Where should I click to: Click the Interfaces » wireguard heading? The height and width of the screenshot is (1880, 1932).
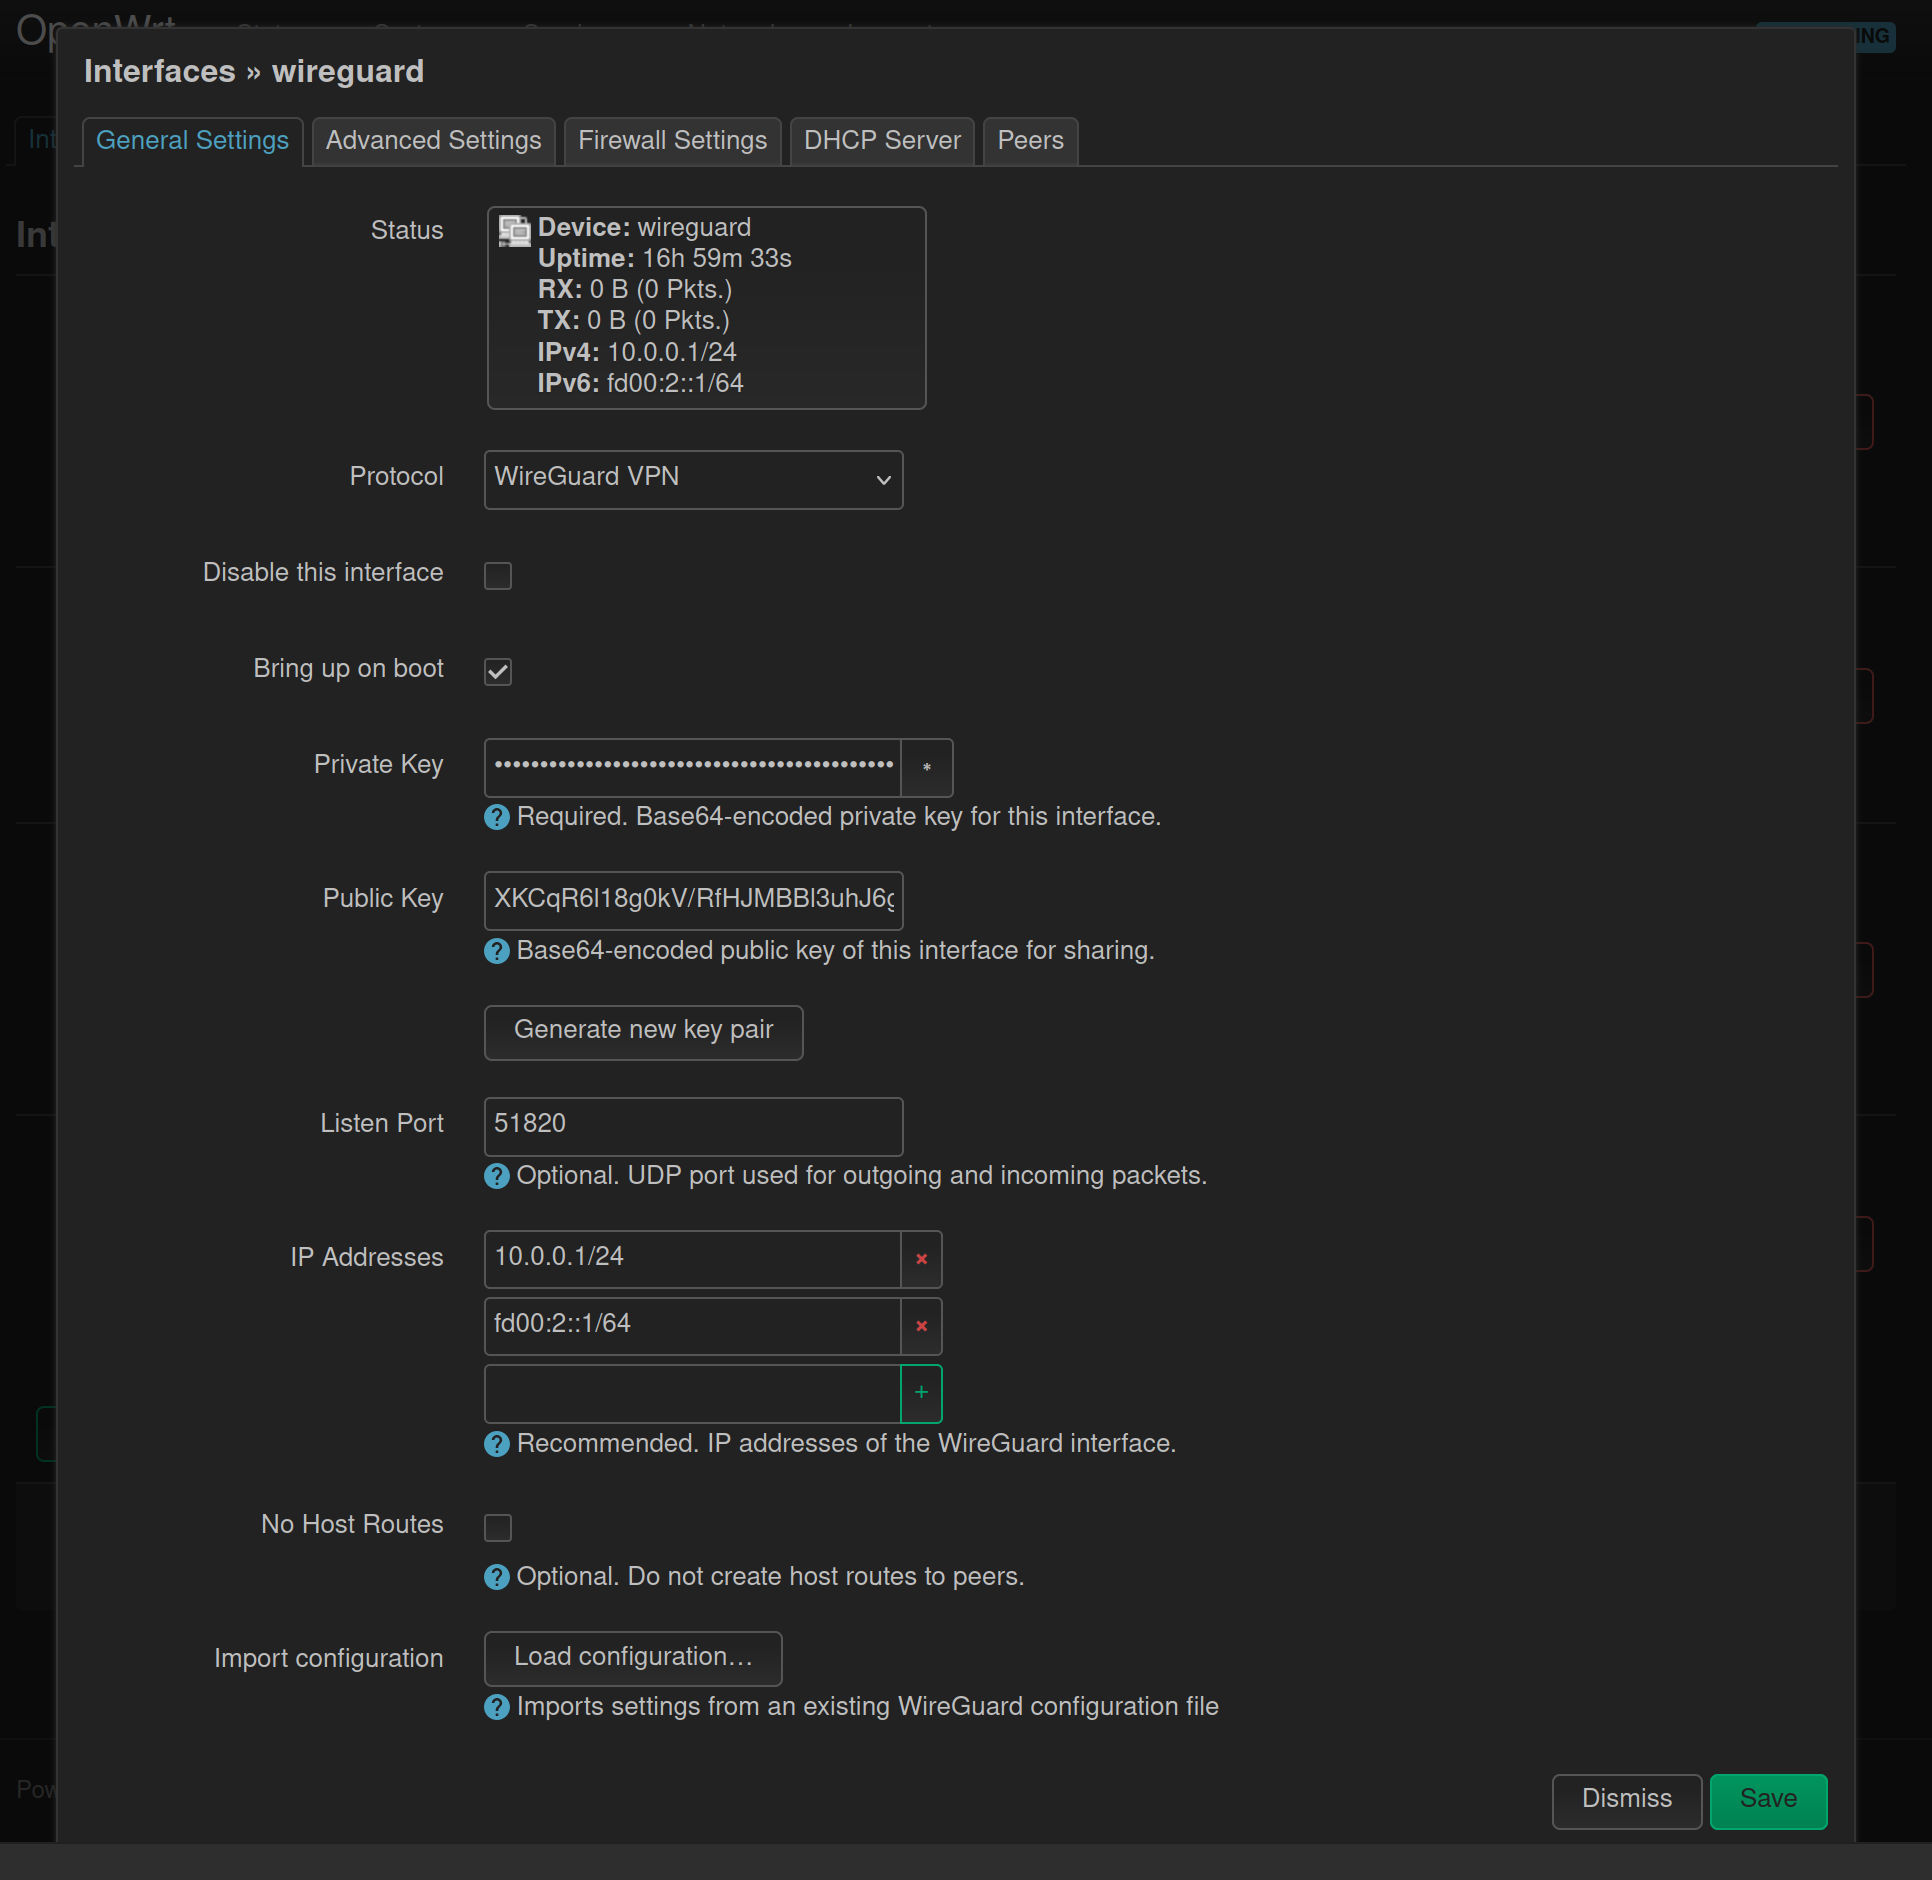tap(254, 72)
